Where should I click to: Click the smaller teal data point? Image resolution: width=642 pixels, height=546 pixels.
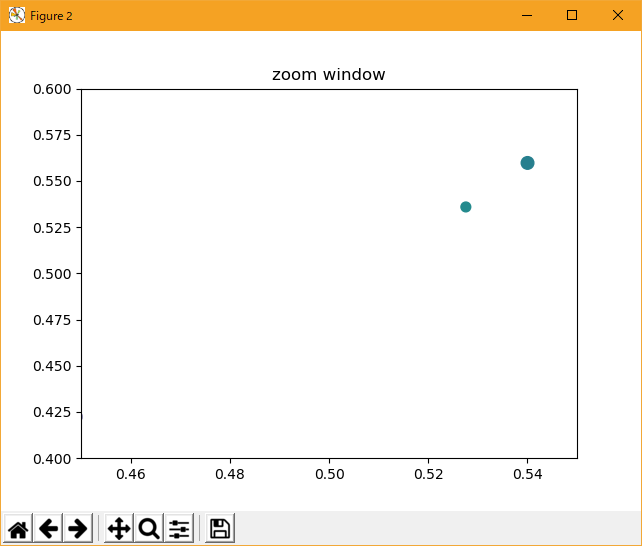[466, 207]
